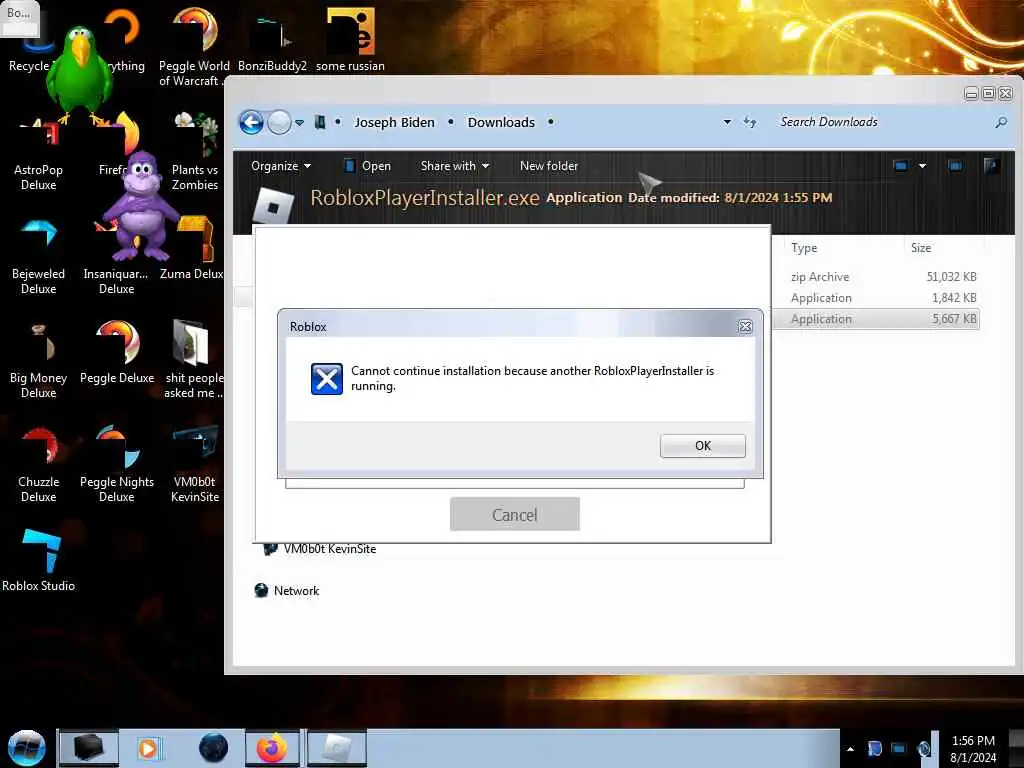The height and width of the screenshot is (768, 1024).
Task: Open the Roblox Studio desktop icon
Action: 39,560
